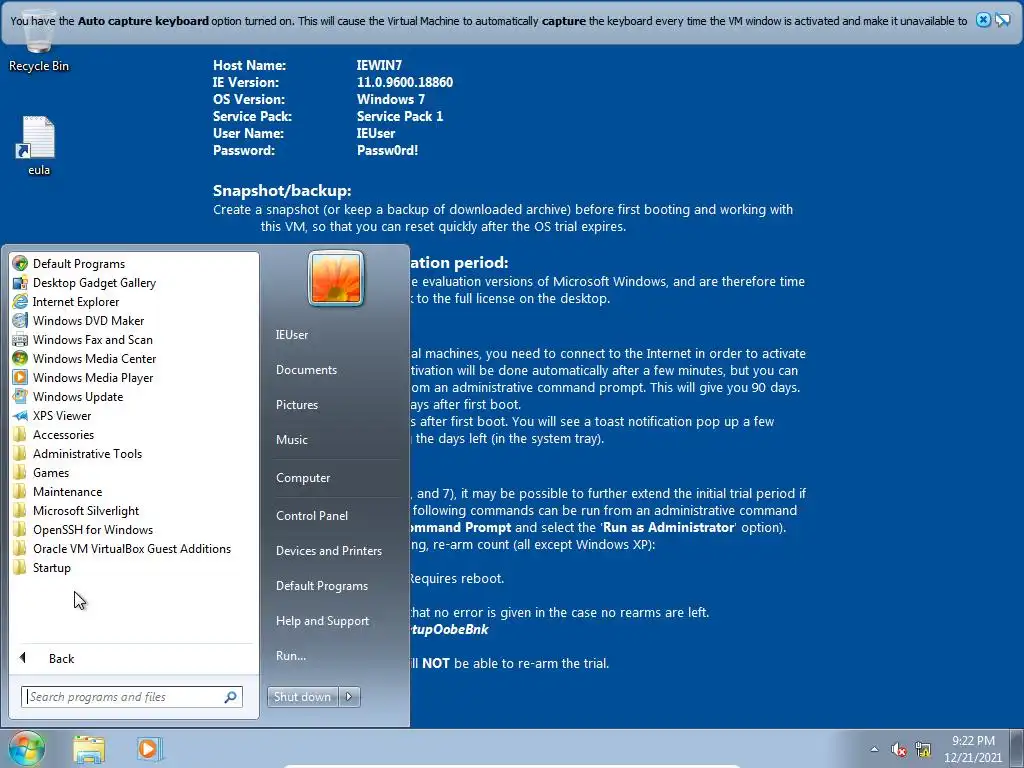Launch Windows Media Center icon
This screenshot has height=768, width=1024.
(20, 359)
